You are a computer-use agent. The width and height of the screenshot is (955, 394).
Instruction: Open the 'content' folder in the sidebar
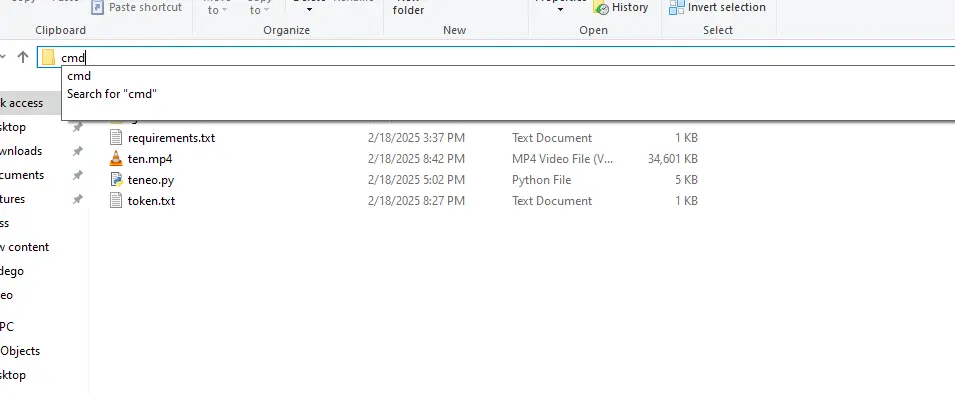(x=24, y=247)
